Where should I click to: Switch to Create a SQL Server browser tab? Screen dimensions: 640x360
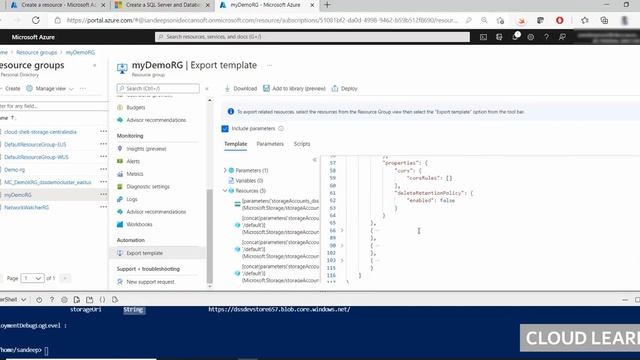(162, 5)
